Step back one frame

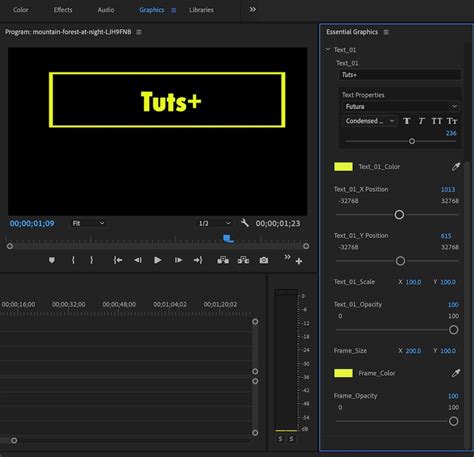click(138, 260)
